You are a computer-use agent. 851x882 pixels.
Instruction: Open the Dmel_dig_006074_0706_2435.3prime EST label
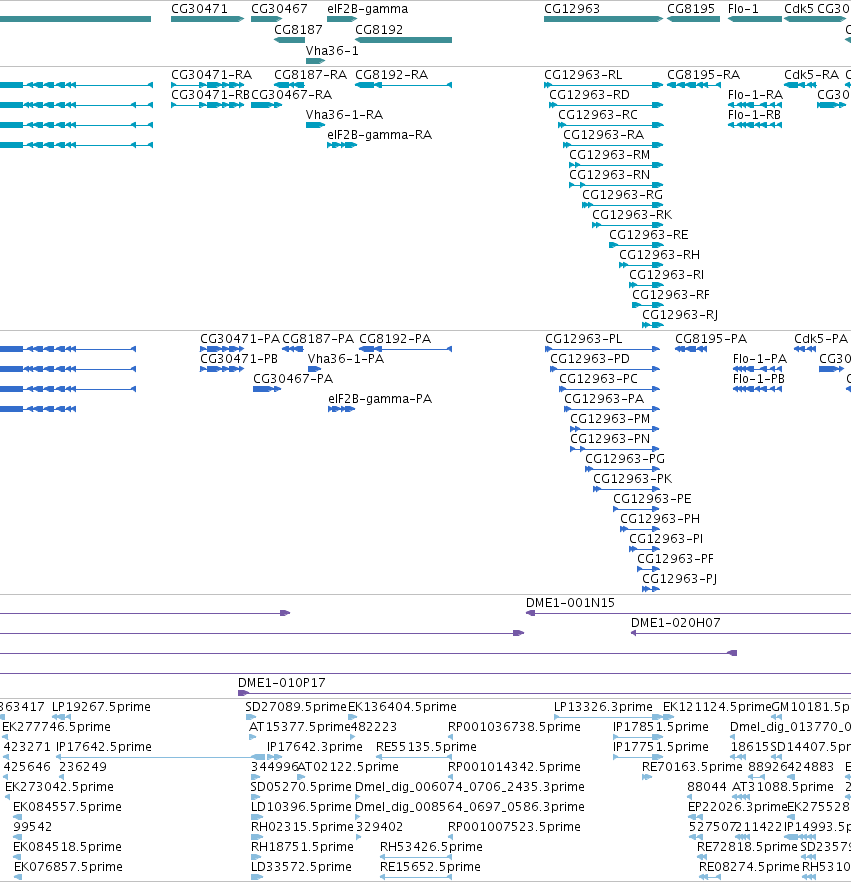[x=470, y=787]
